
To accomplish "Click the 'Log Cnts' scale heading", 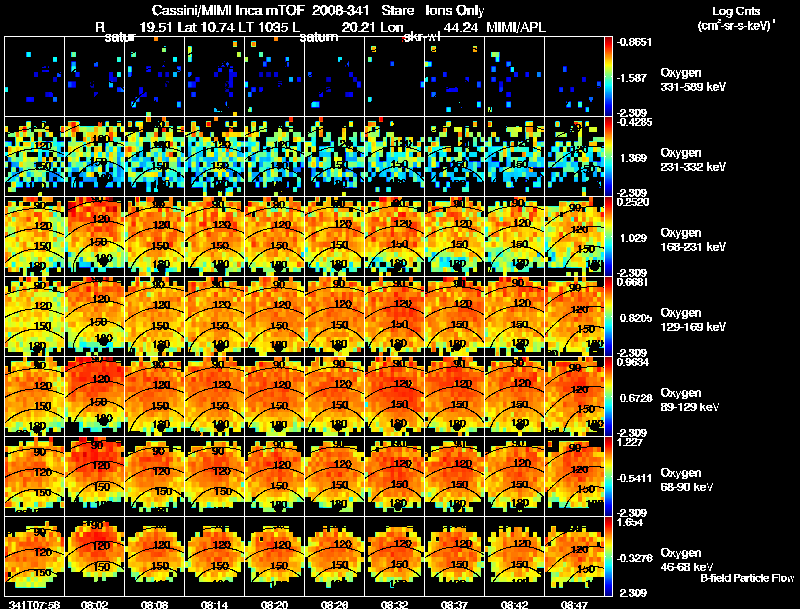I will [736, 11].
